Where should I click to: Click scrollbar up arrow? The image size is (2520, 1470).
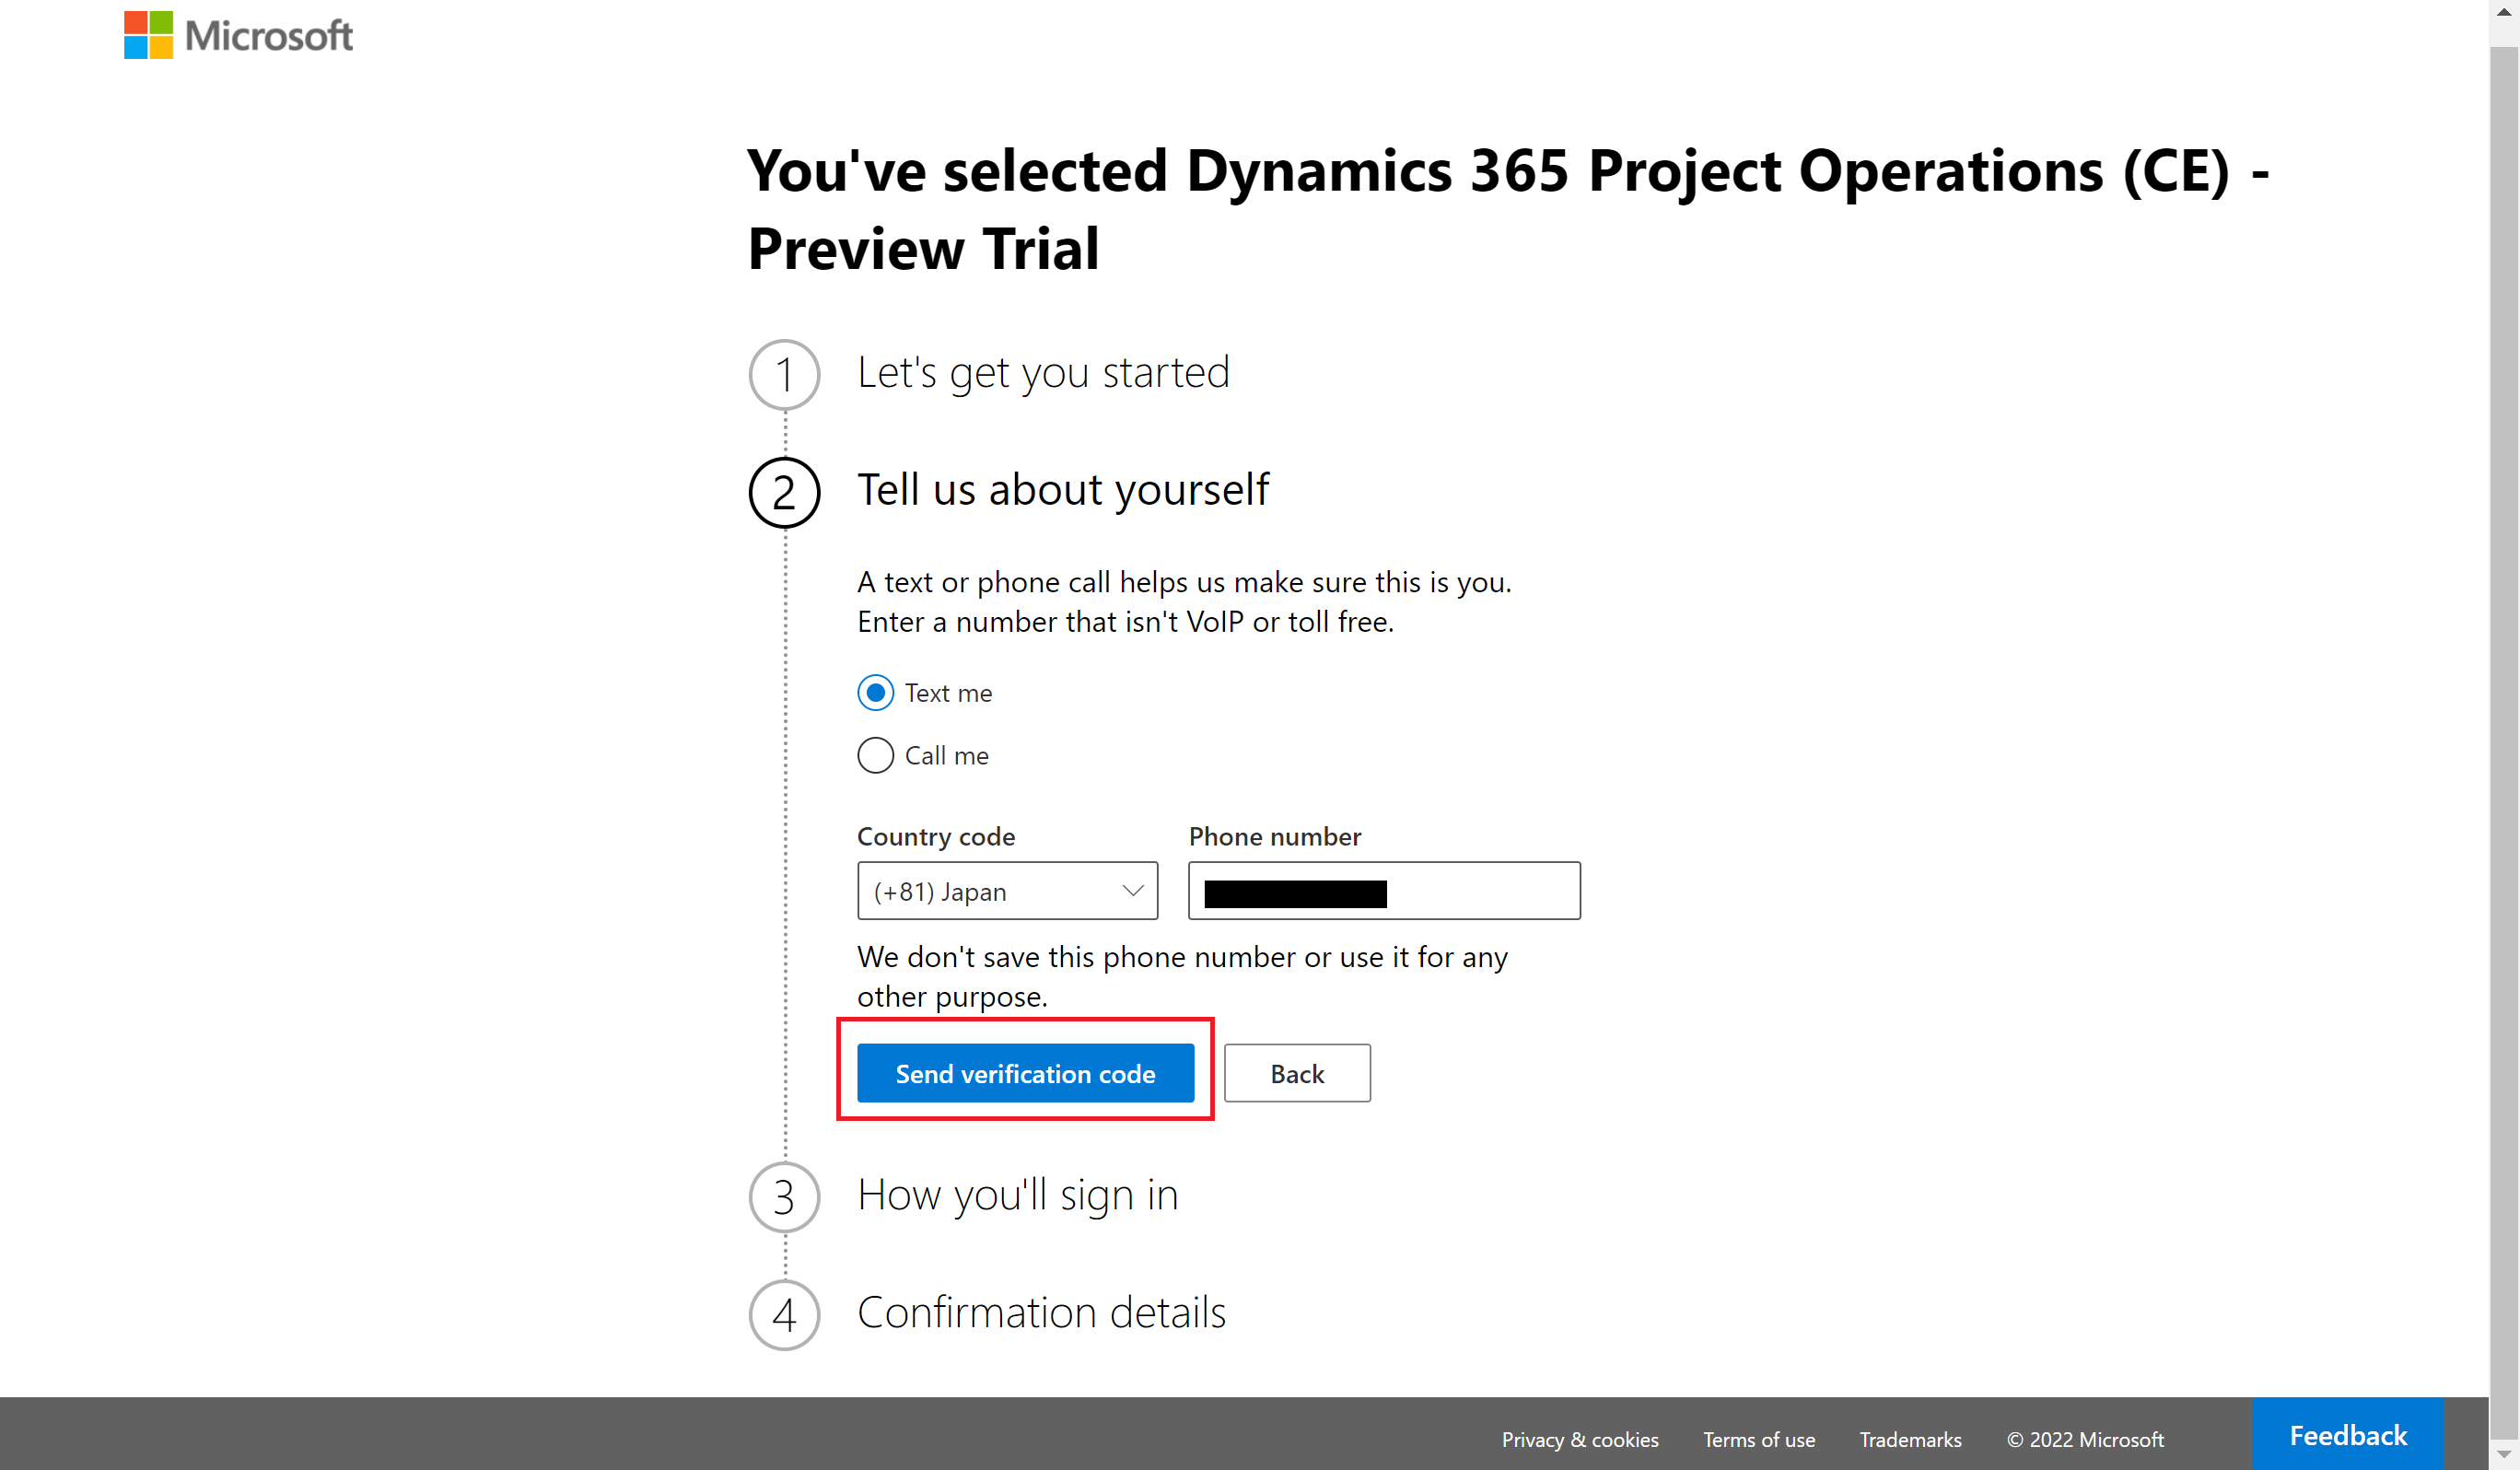(2504, 12)
